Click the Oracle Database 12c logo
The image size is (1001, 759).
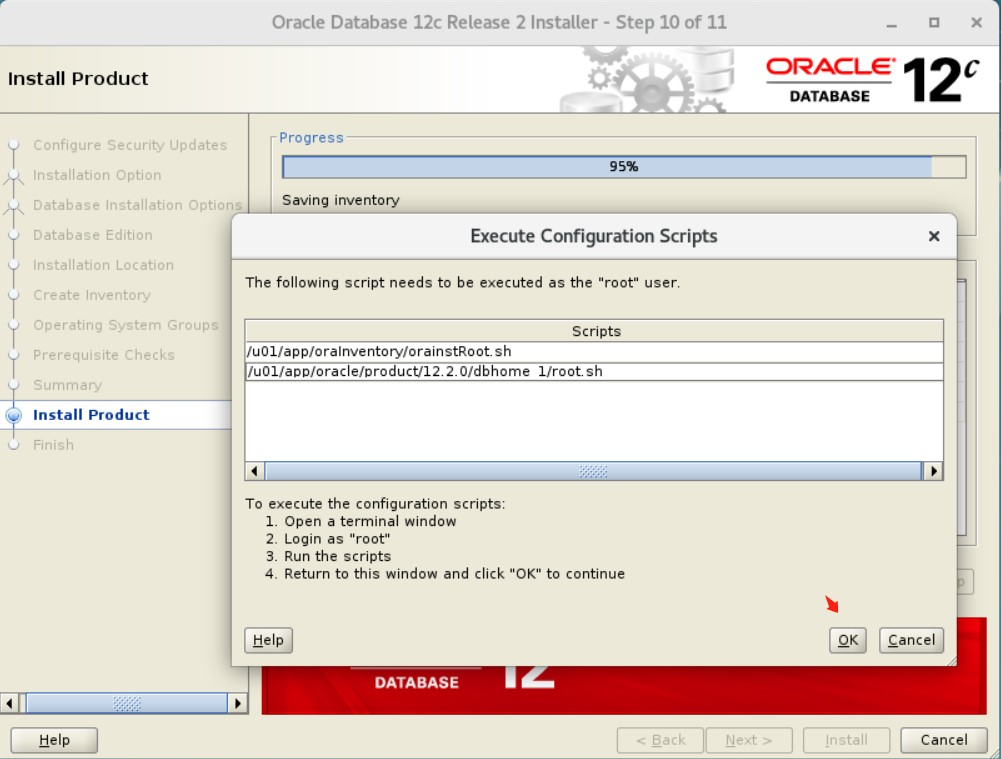click(x=872, y=80)
